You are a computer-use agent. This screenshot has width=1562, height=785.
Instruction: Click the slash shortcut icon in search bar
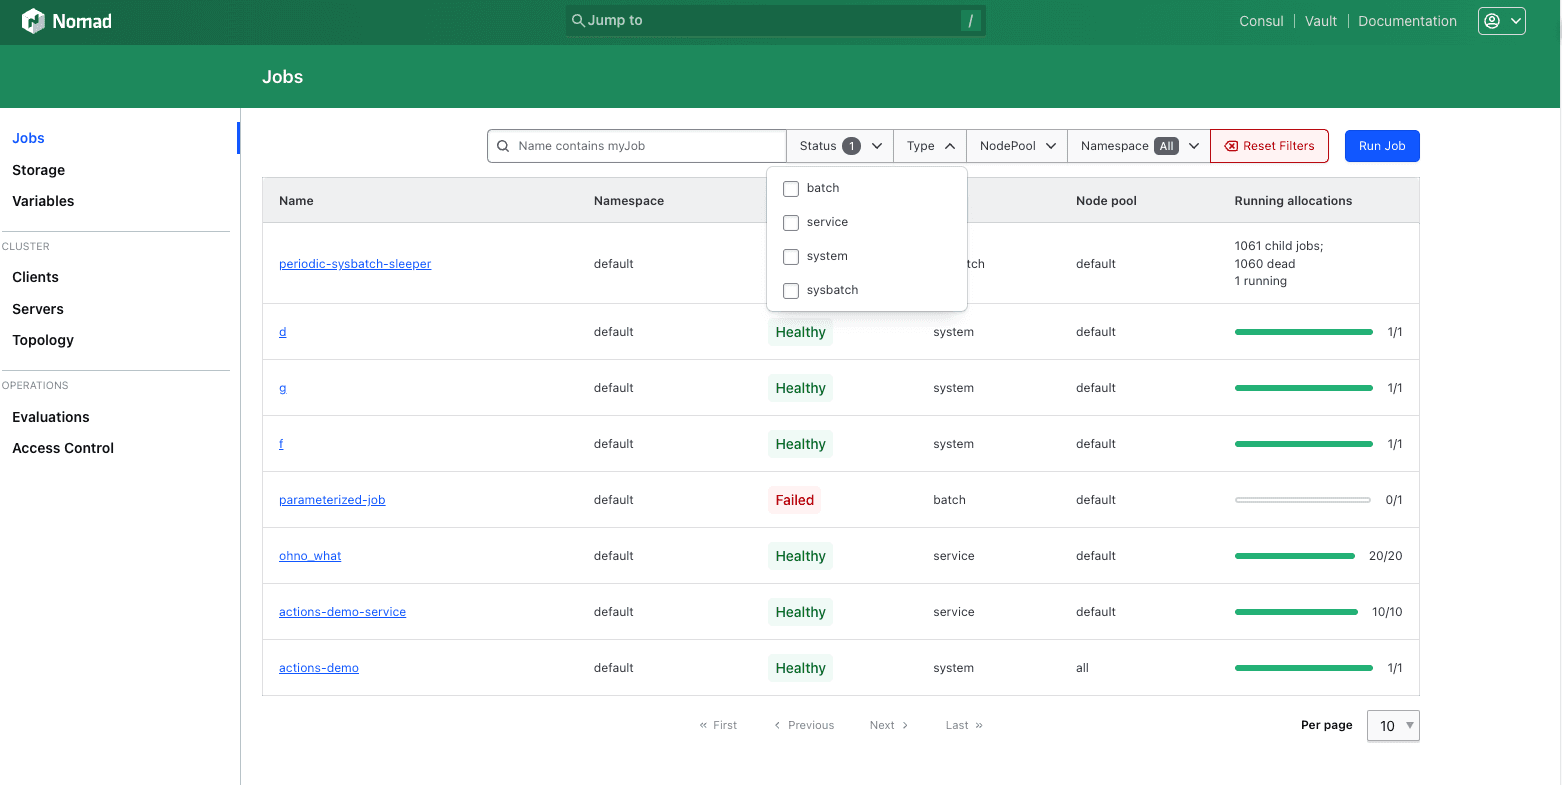(x=970, y=21)
